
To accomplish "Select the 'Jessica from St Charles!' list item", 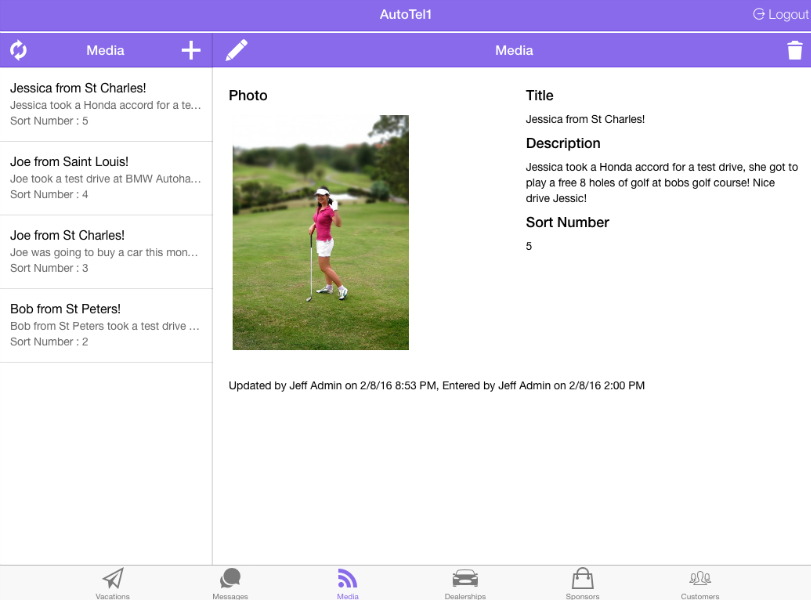I will point(106,104).
